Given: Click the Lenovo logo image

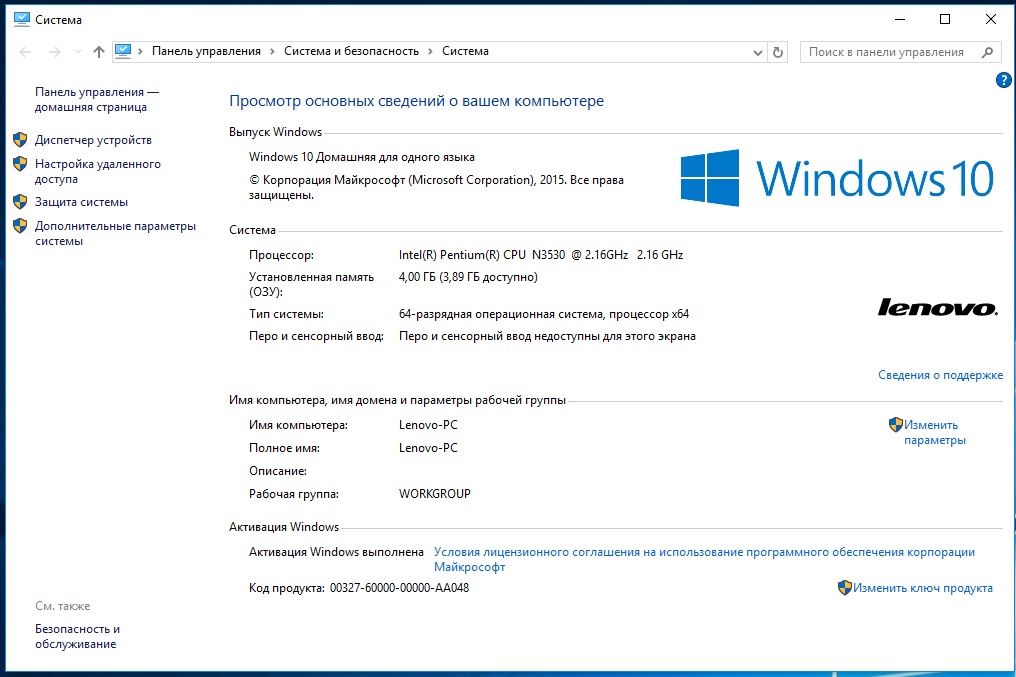Looking at the screenshot, I should coord(937,307).
